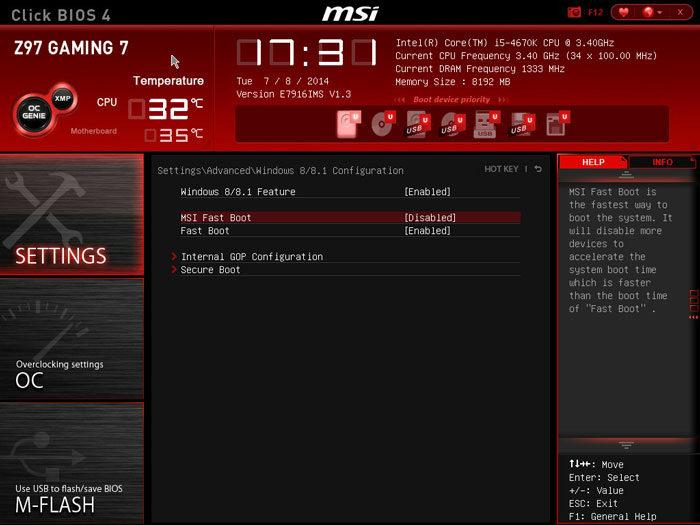
Task: Click the Current DRAM Frequency 1333 MHz text
Action: (x=480, y=69)
